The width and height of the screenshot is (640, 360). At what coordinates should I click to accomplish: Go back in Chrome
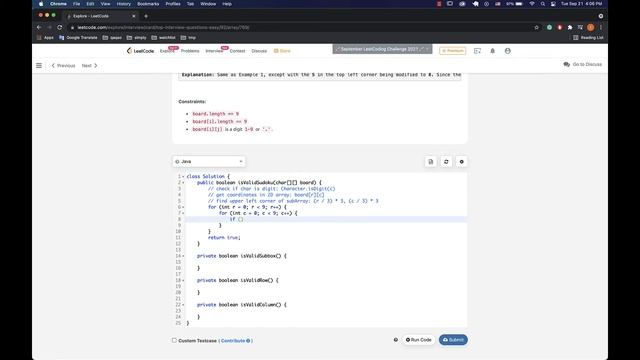point(39,27)
